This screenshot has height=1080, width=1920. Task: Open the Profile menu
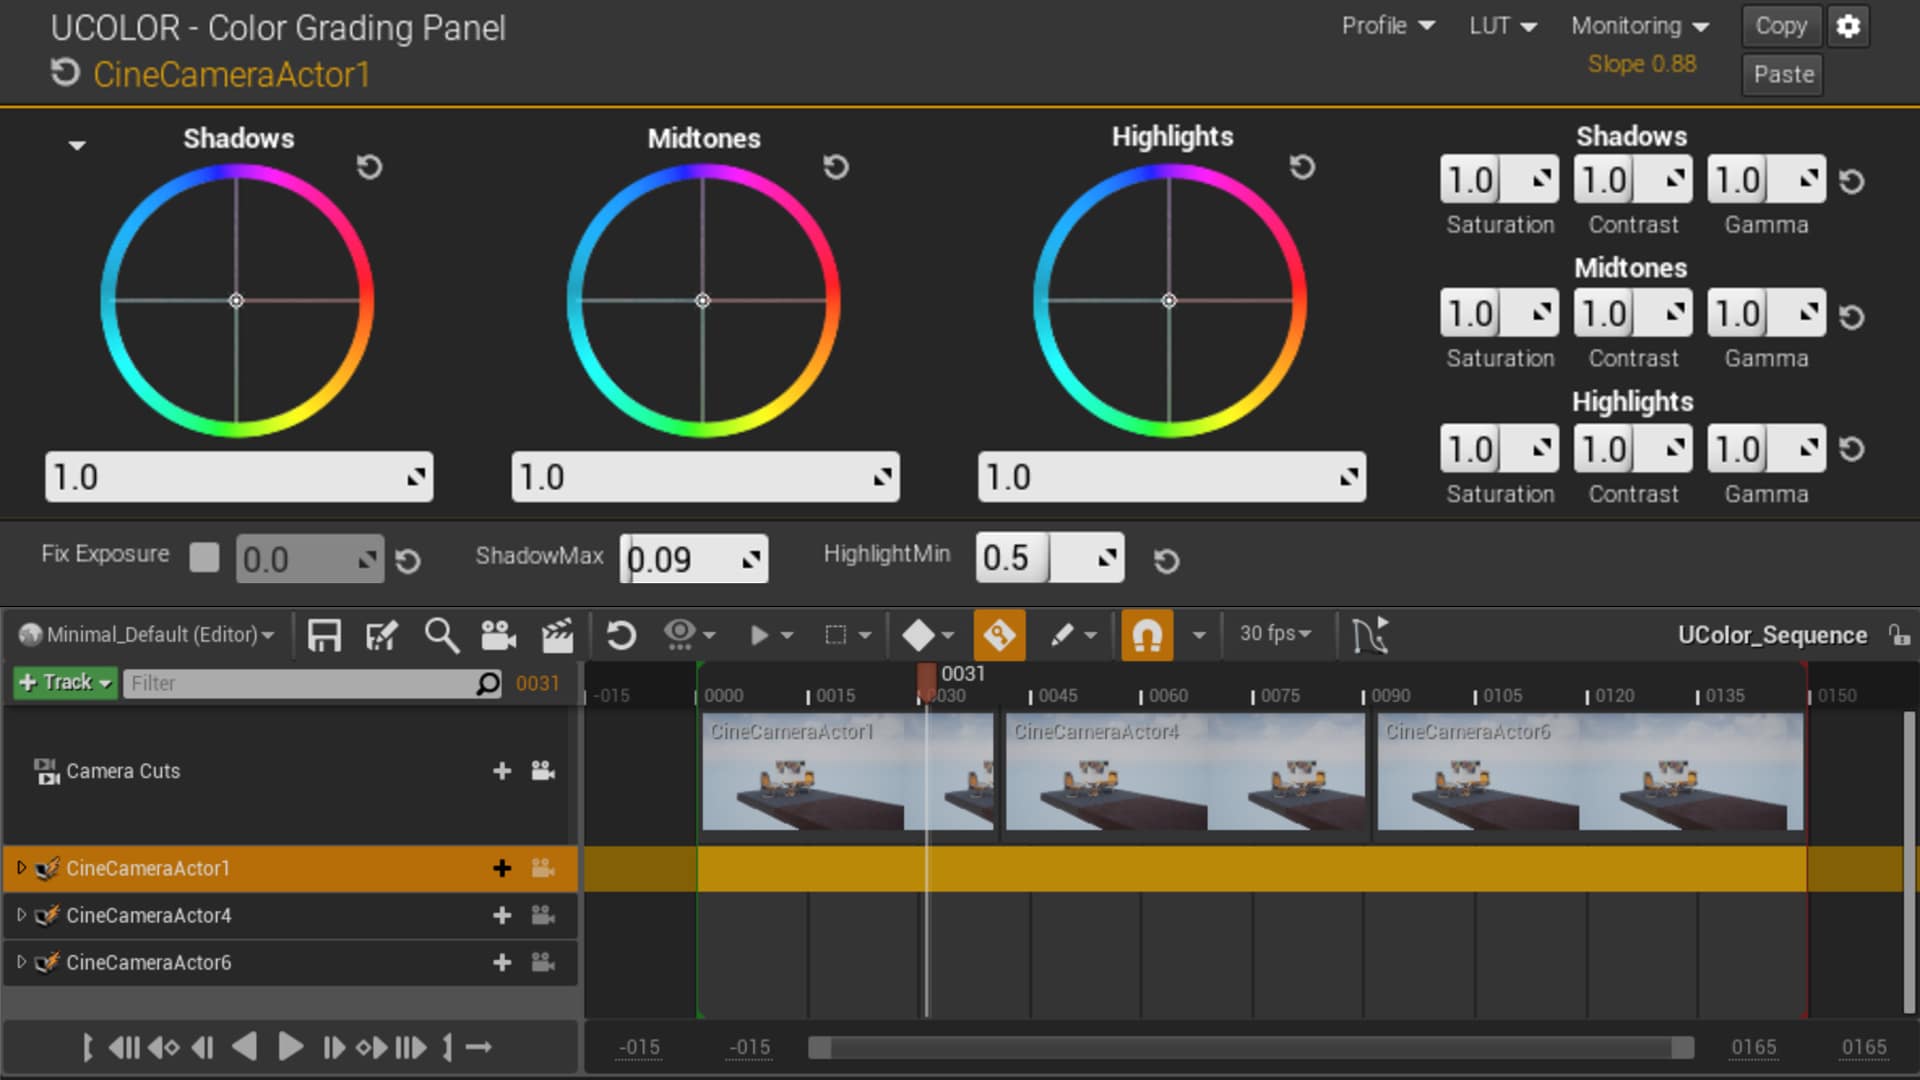click(x=1387, y=26)
